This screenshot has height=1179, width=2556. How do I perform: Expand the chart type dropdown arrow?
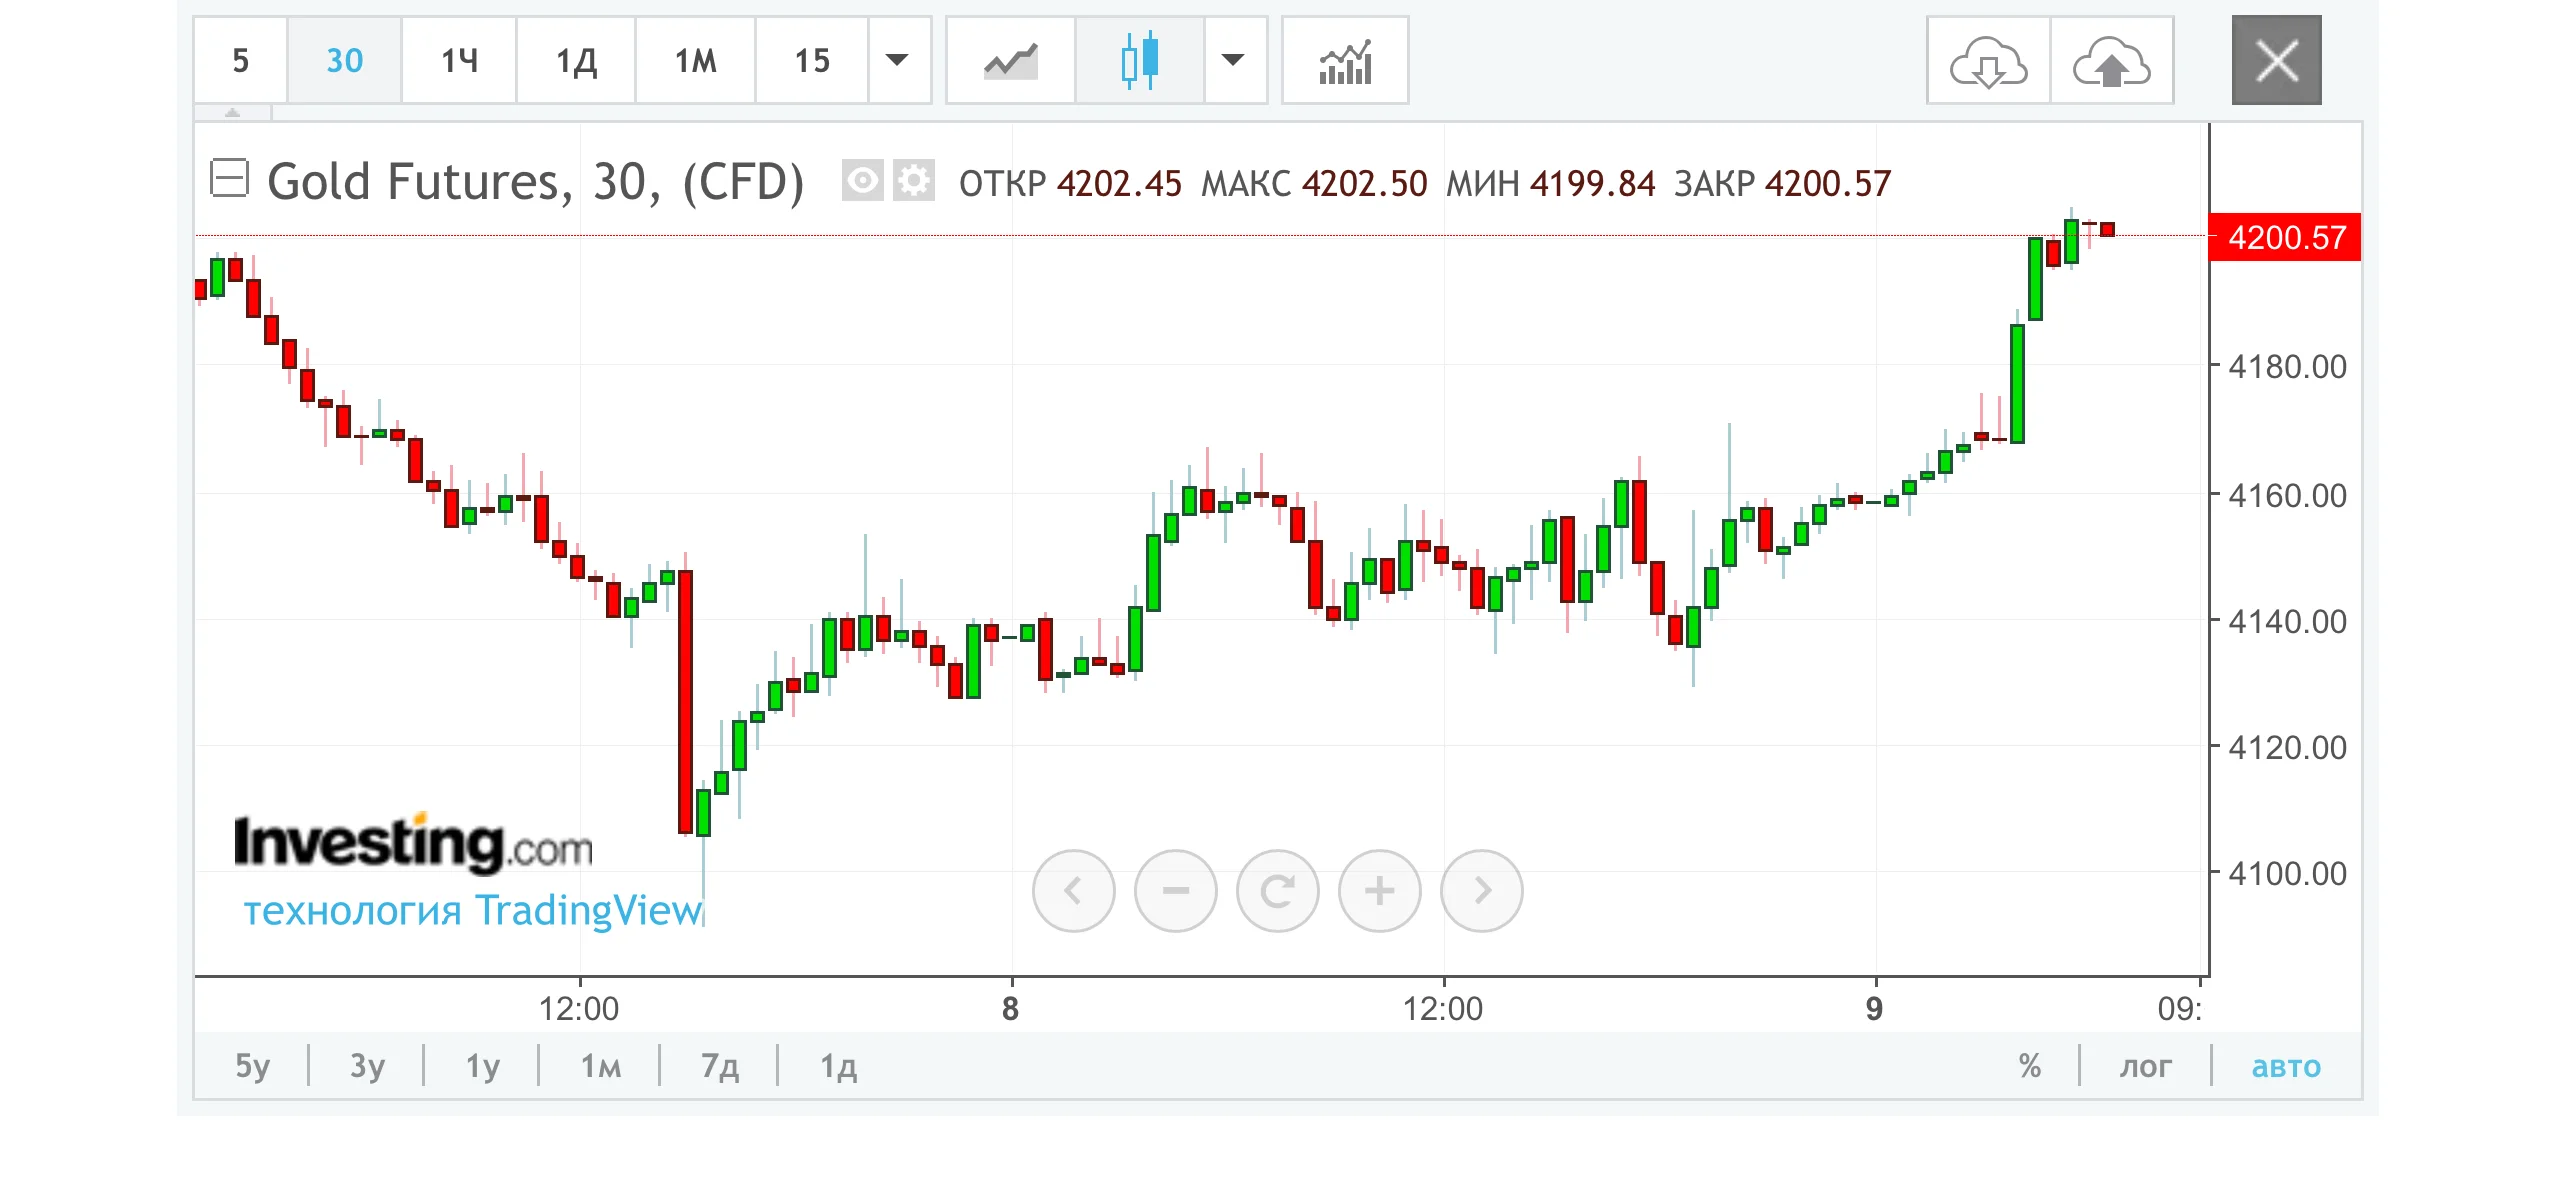tap(1234, 61)
